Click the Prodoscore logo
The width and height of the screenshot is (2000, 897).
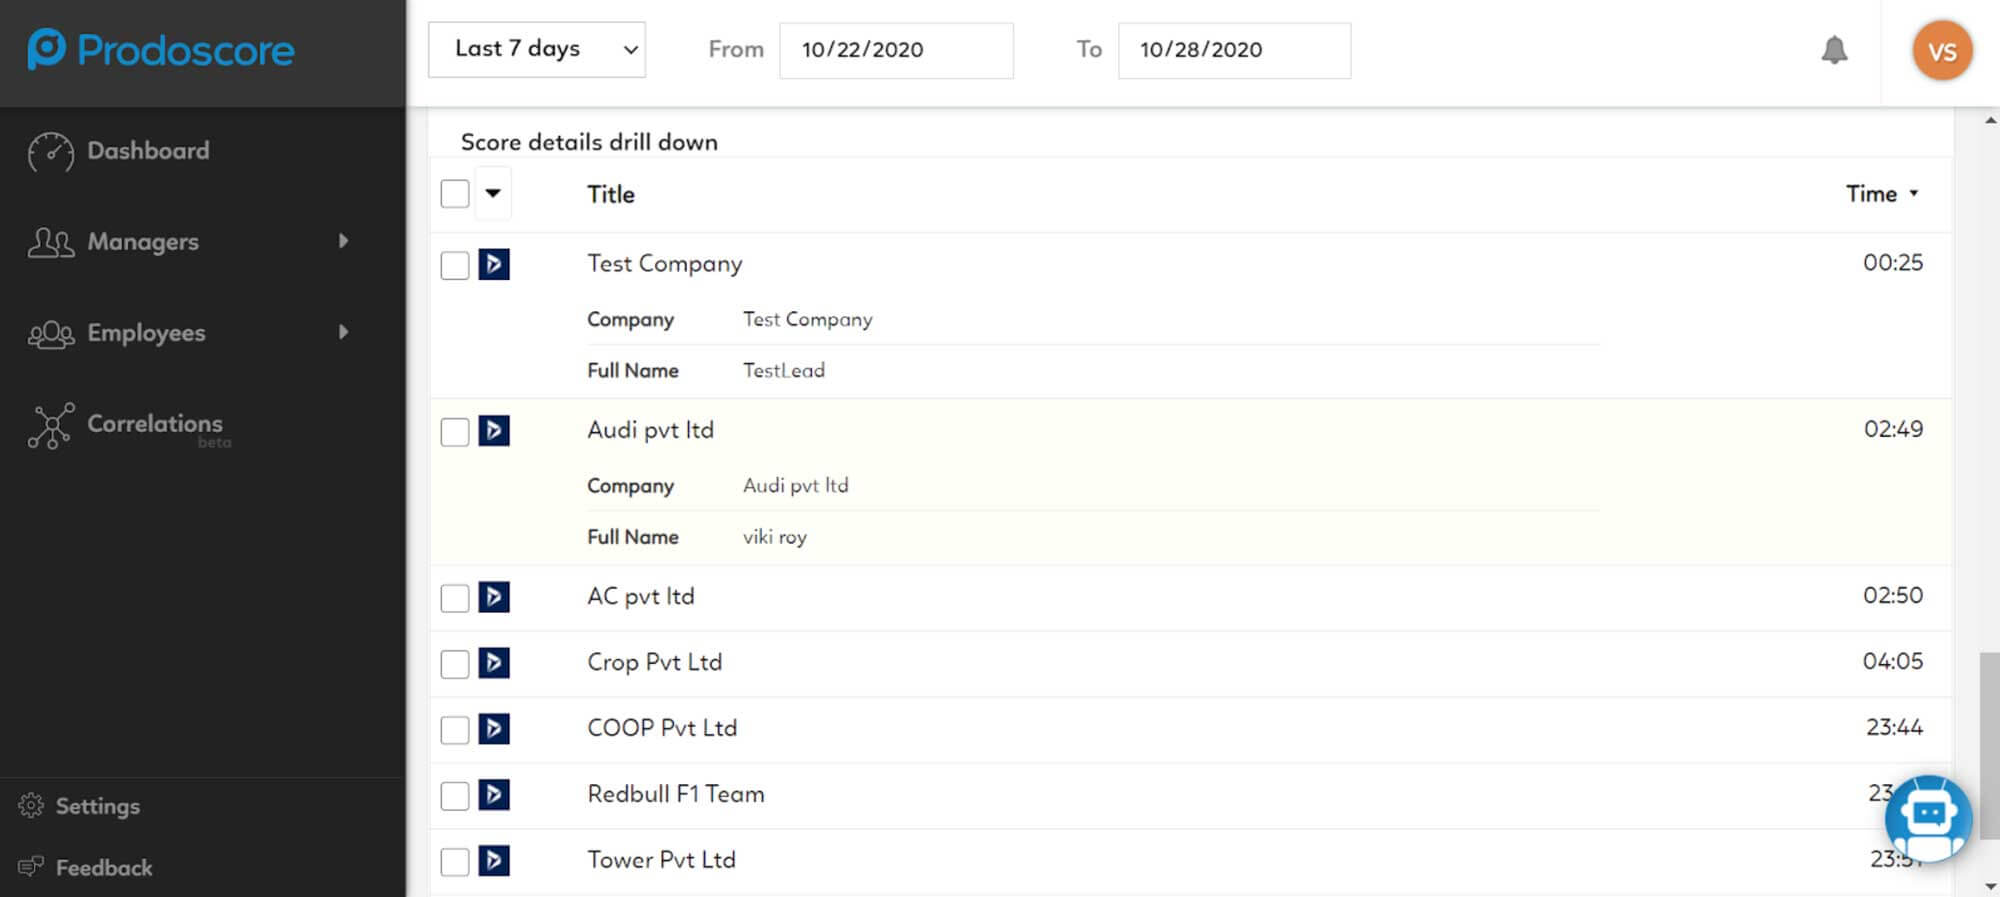coord(161,50)
